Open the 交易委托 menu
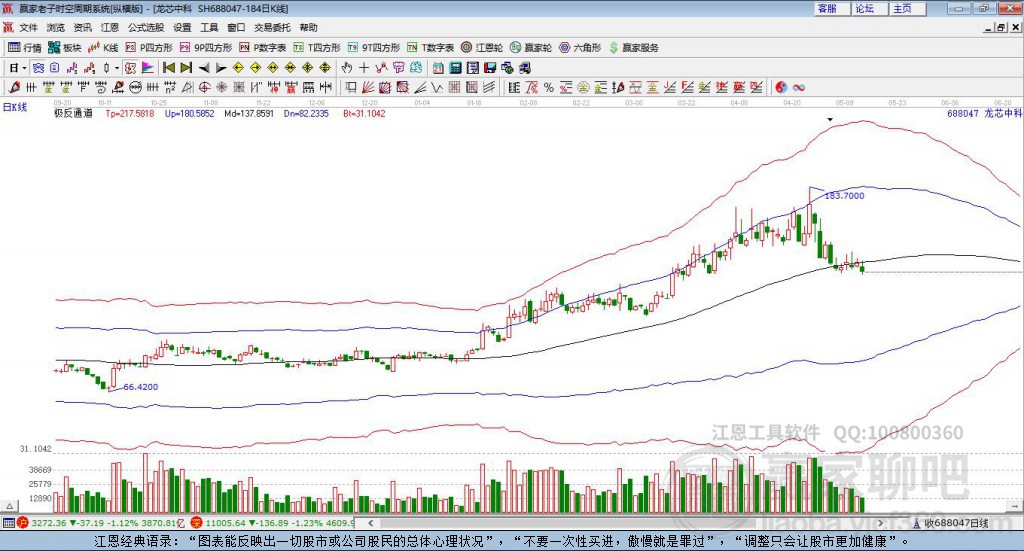The image size is (1024, 551). [x=272, y=27]
